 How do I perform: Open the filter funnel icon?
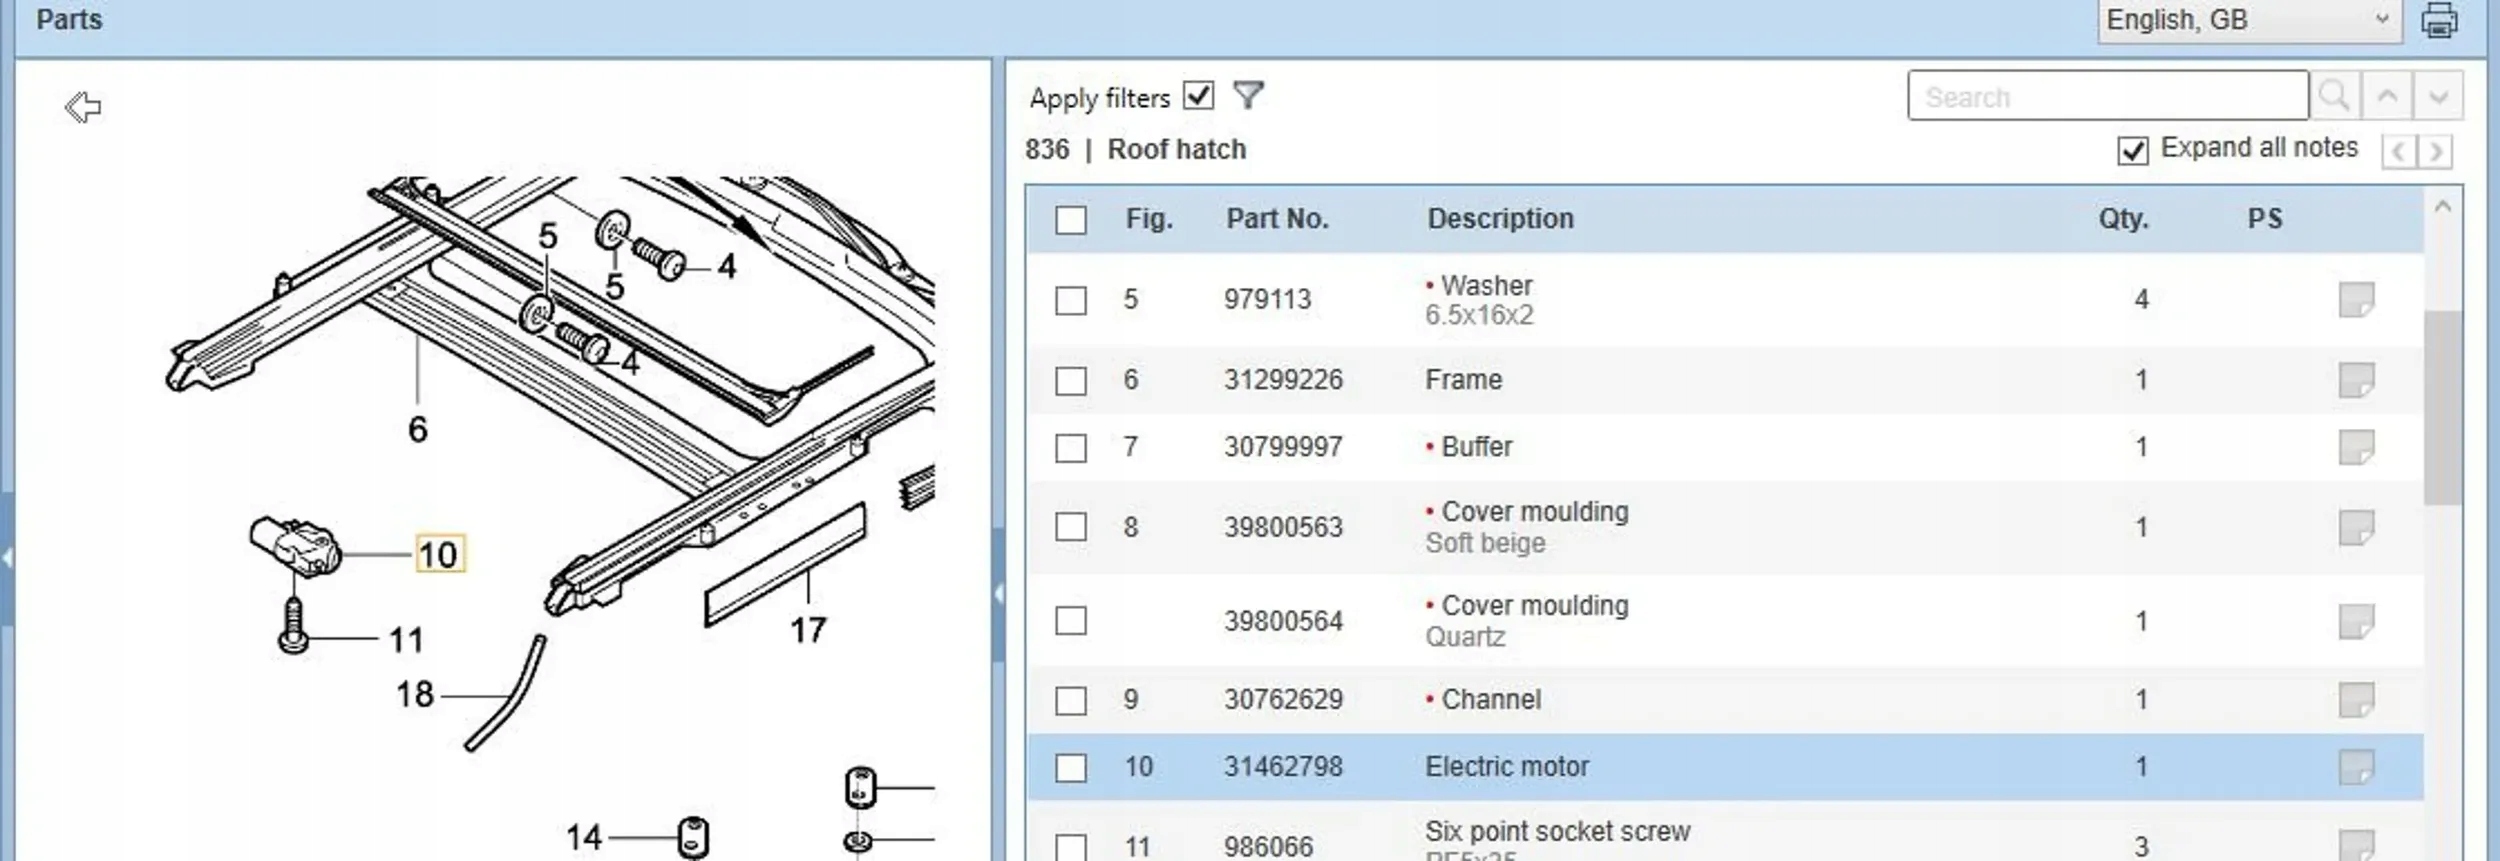(1248, 96)
